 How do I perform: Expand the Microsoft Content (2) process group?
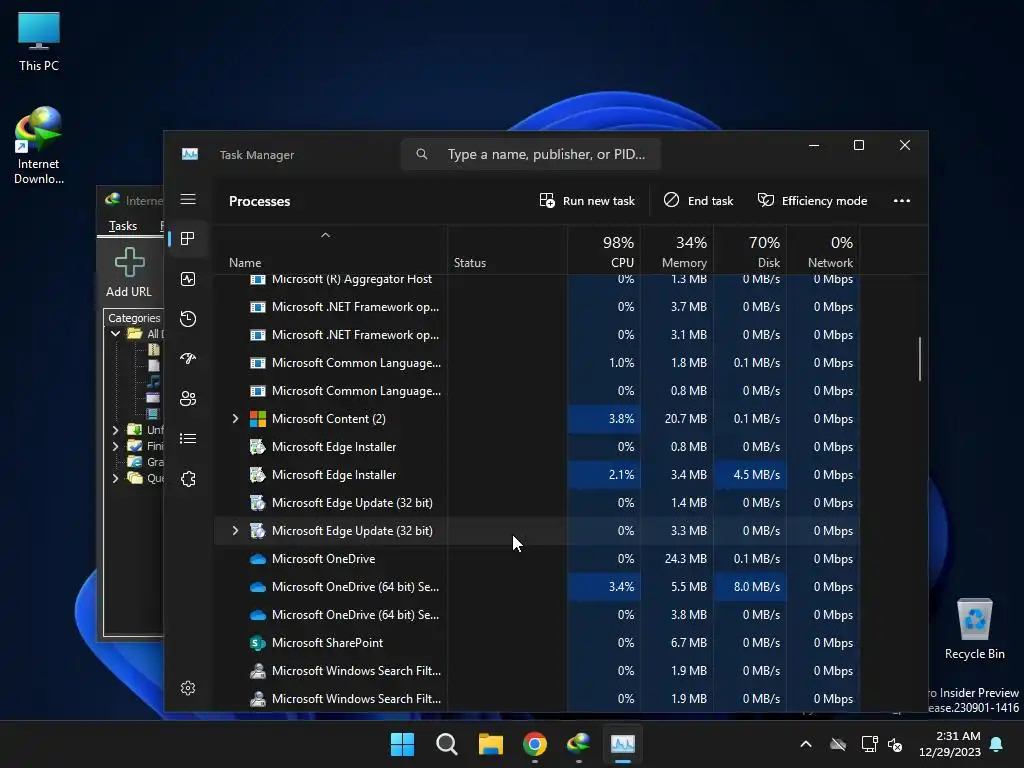[235, 419]
